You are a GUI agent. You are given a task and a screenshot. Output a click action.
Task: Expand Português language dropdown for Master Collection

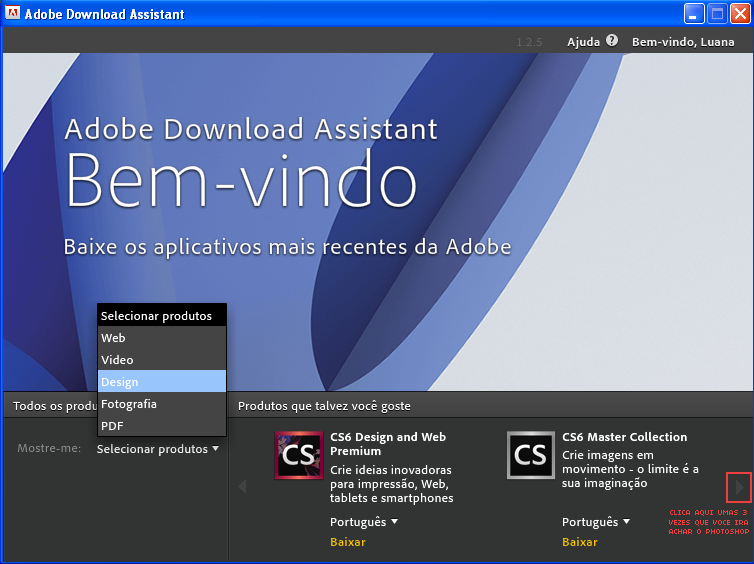[x=596, y=522]
